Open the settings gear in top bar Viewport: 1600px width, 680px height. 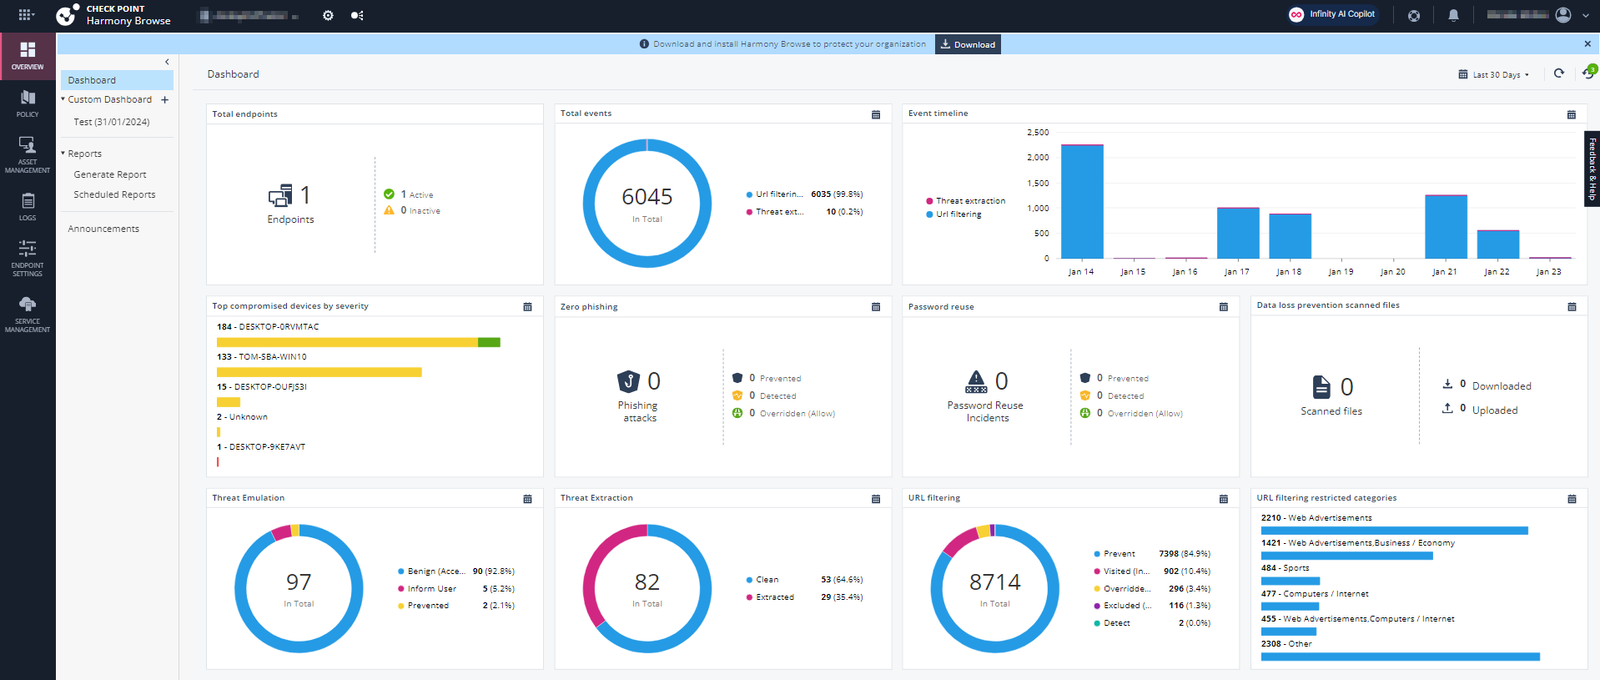pos(328,15)
